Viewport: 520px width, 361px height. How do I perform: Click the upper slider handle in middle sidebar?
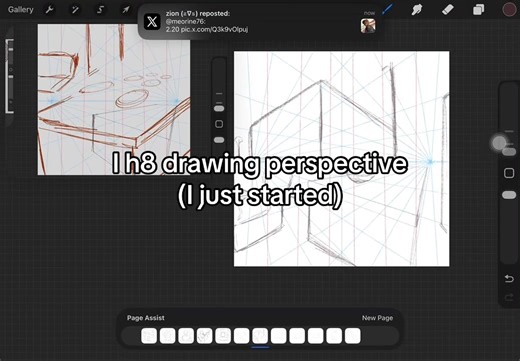click(219, 109)
